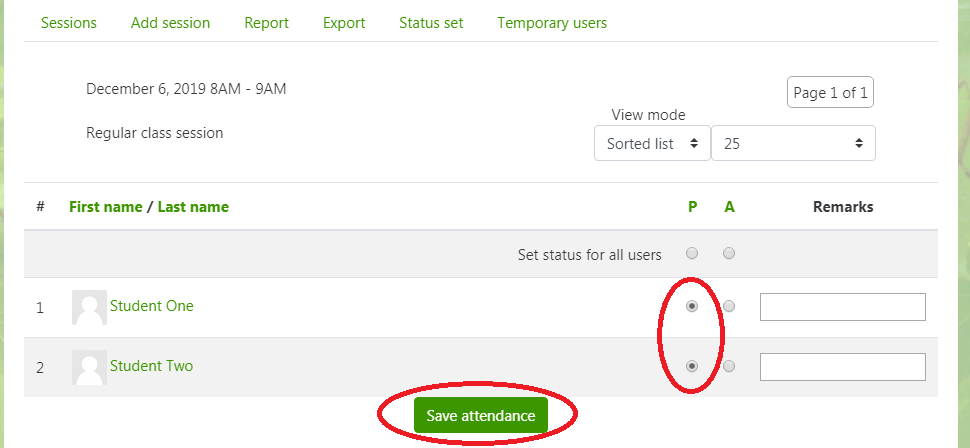
Task: Open the Sorted list view mode dropdown
Action: tap(652, 144)
